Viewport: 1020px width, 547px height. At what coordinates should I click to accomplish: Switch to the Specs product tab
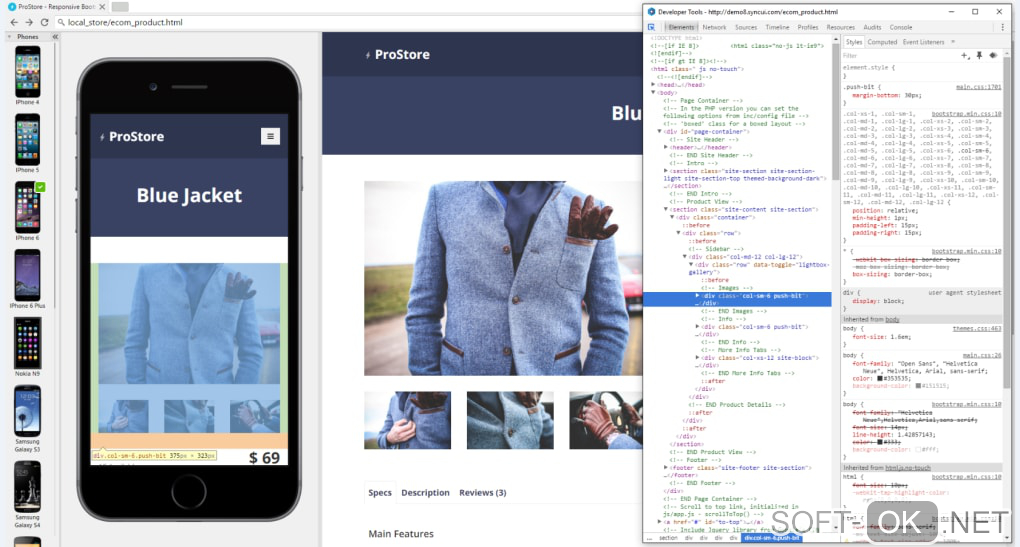tap(380, 492)
